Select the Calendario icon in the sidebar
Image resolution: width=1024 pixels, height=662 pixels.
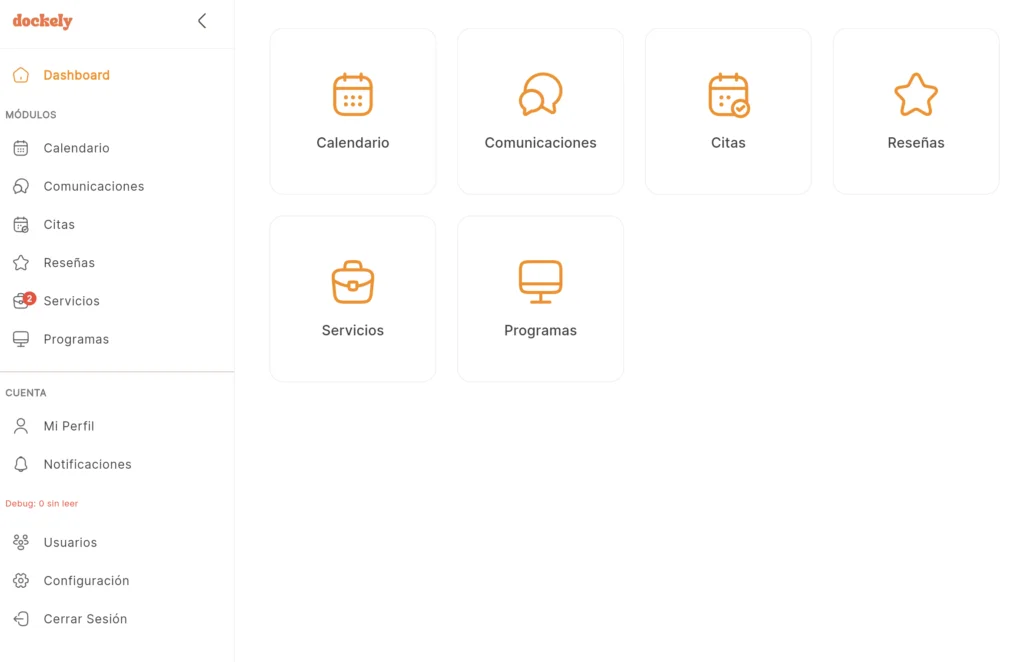20,148
